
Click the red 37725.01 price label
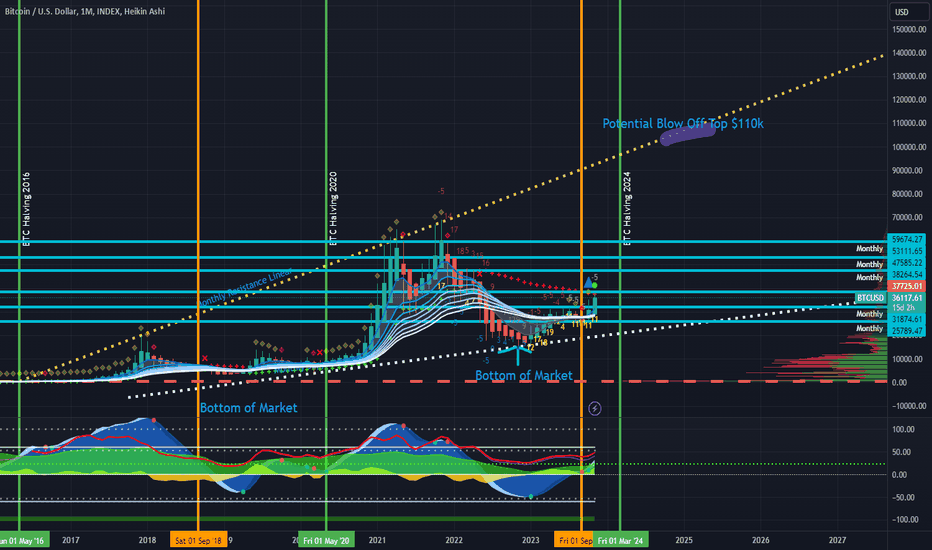click(x=907, y=286)
